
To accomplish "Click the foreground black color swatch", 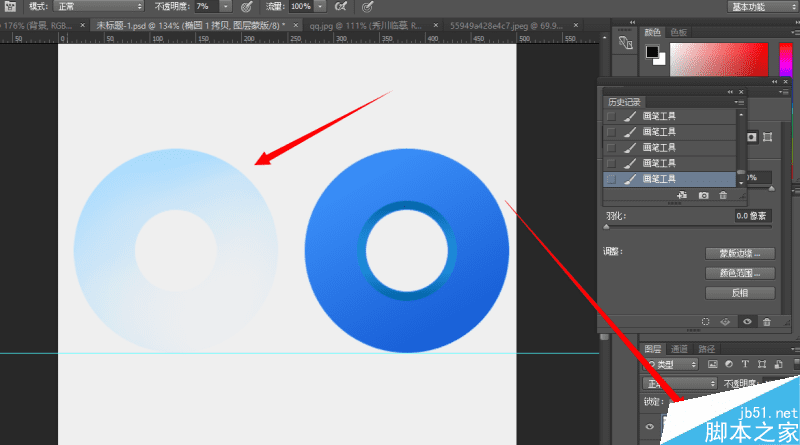I will [652, 52].
